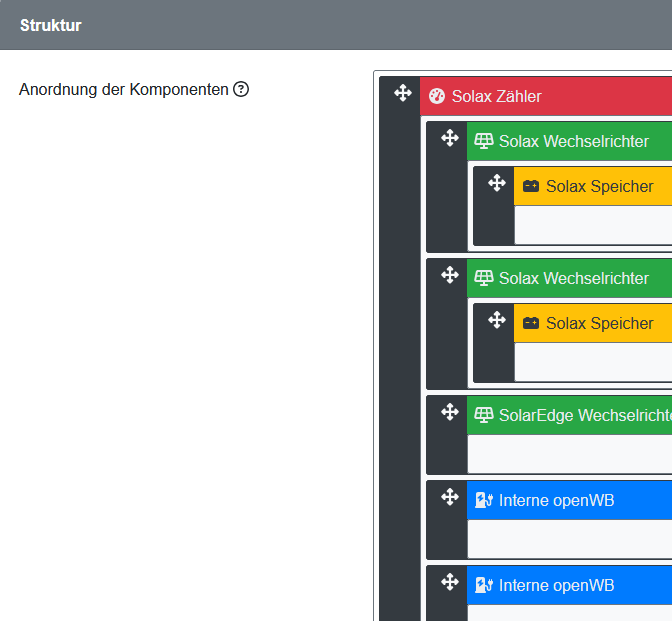Select the SolarEdge Wechselrichter label
Image resolution: width=672 pixels, height=621 pixels.
(x=585, y=415)
